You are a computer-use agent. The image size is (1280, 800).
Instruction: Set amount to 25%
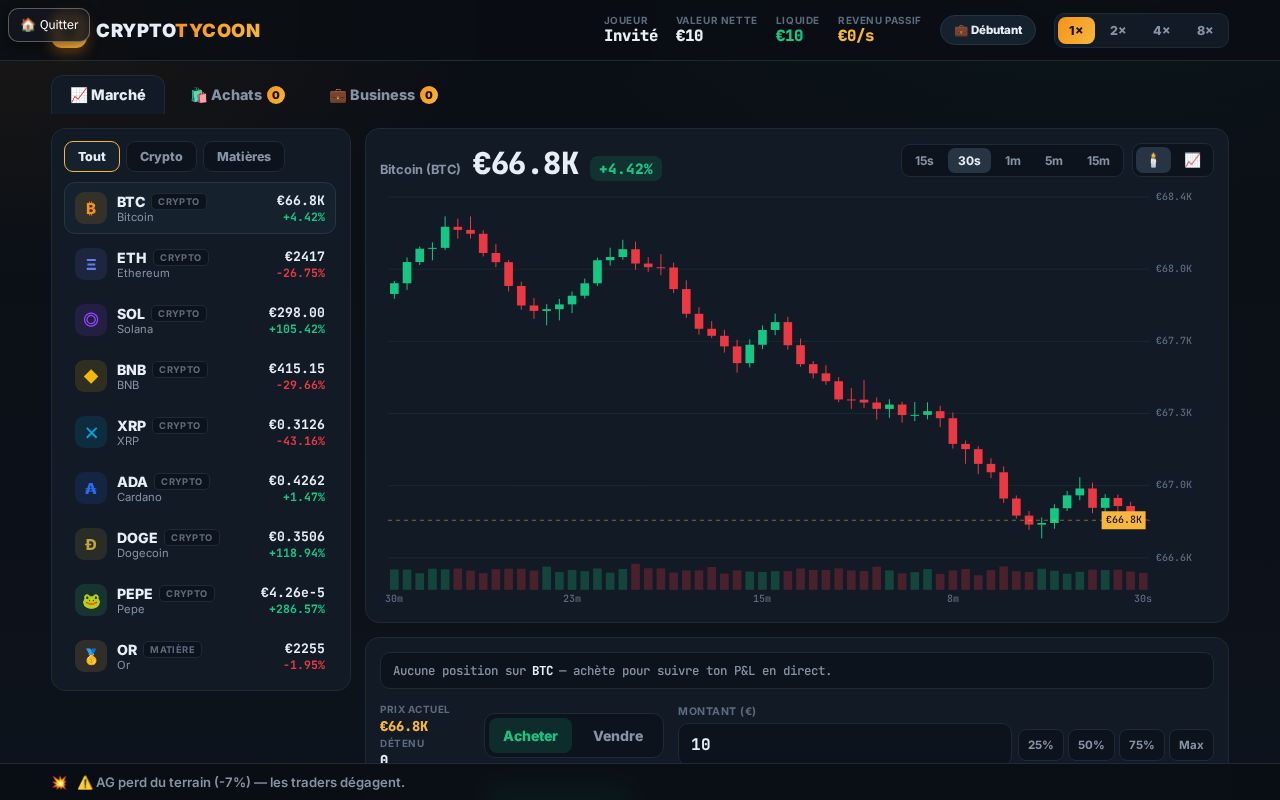point(1041,745)
